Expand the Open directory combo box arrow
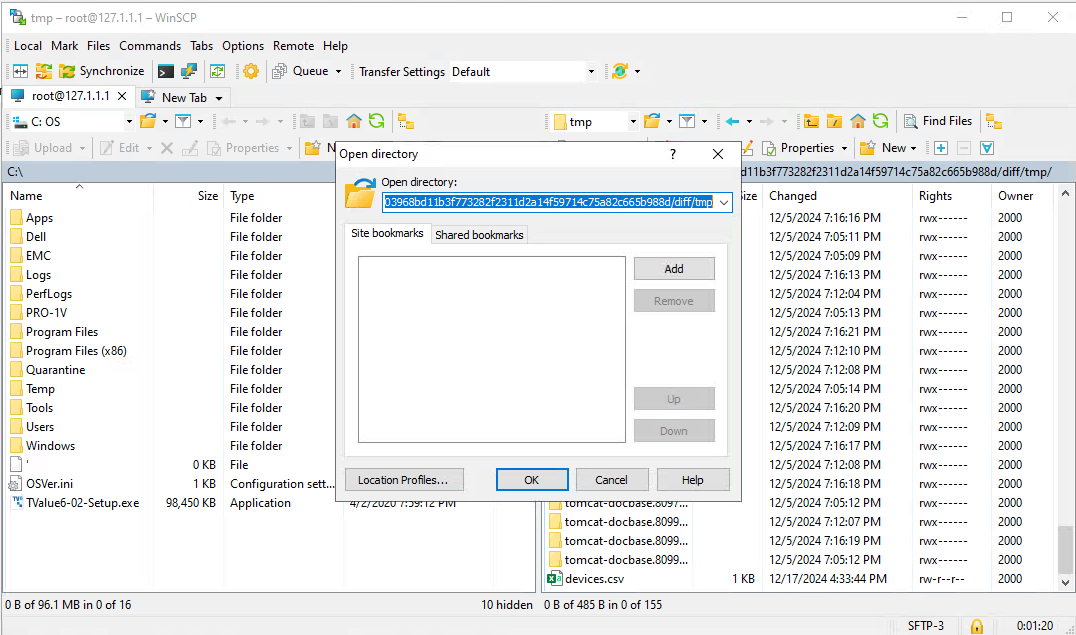Screen dimensions: 1076x635 726,202
